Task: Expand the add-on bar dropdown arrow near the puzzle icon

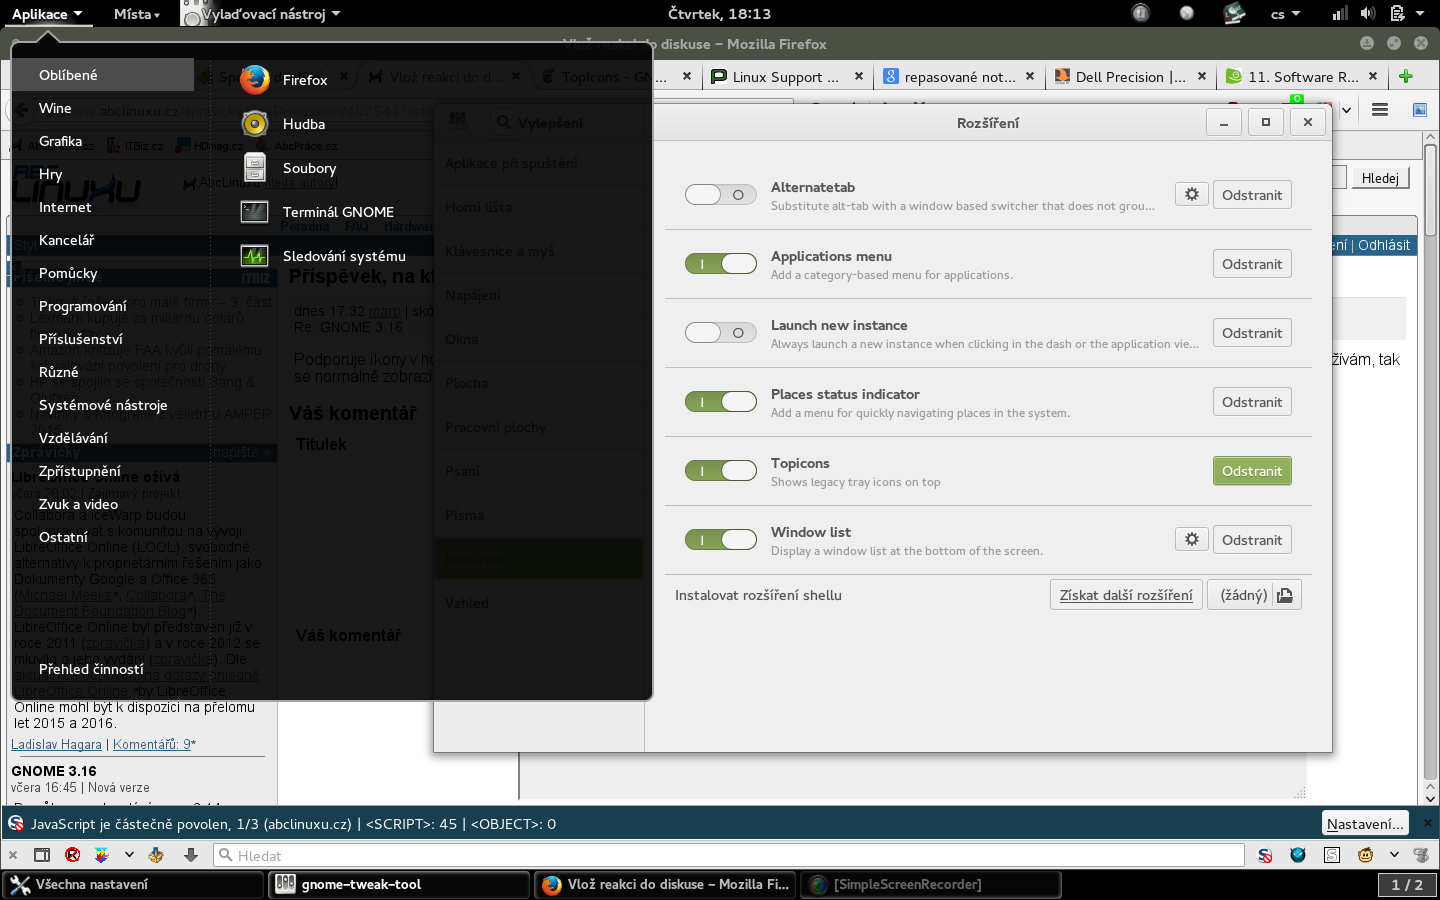Action: pos(129,855)
